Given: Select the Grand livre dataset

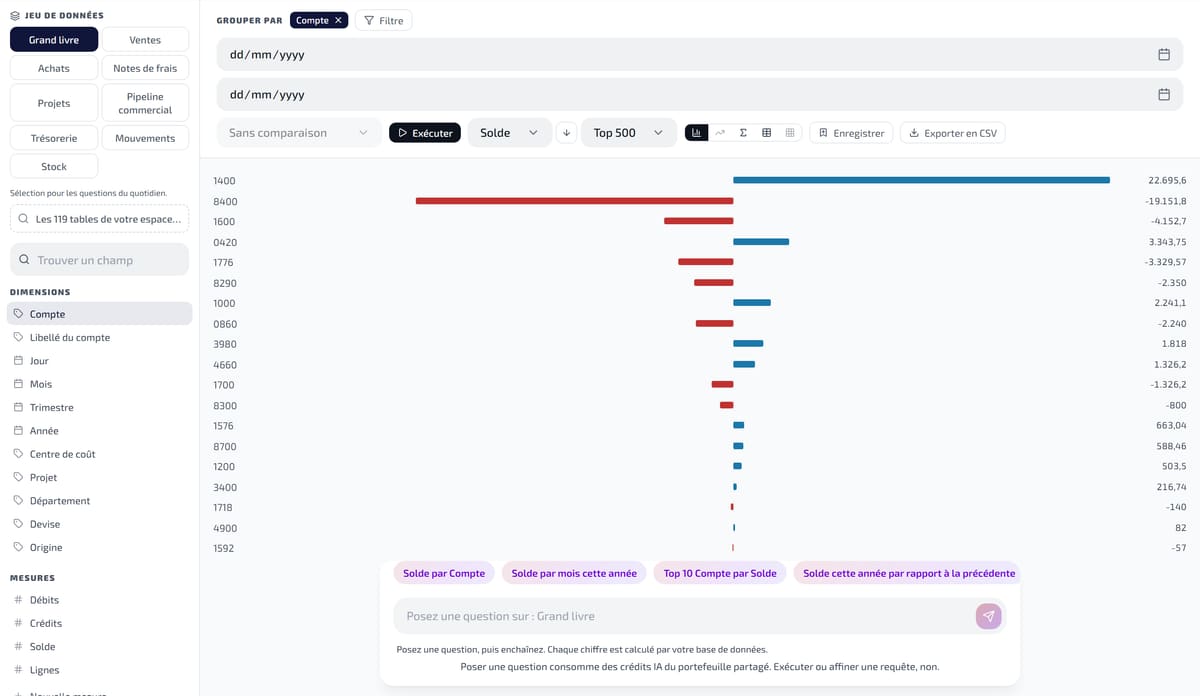Looking at the screenshot, I should (54, 40).
